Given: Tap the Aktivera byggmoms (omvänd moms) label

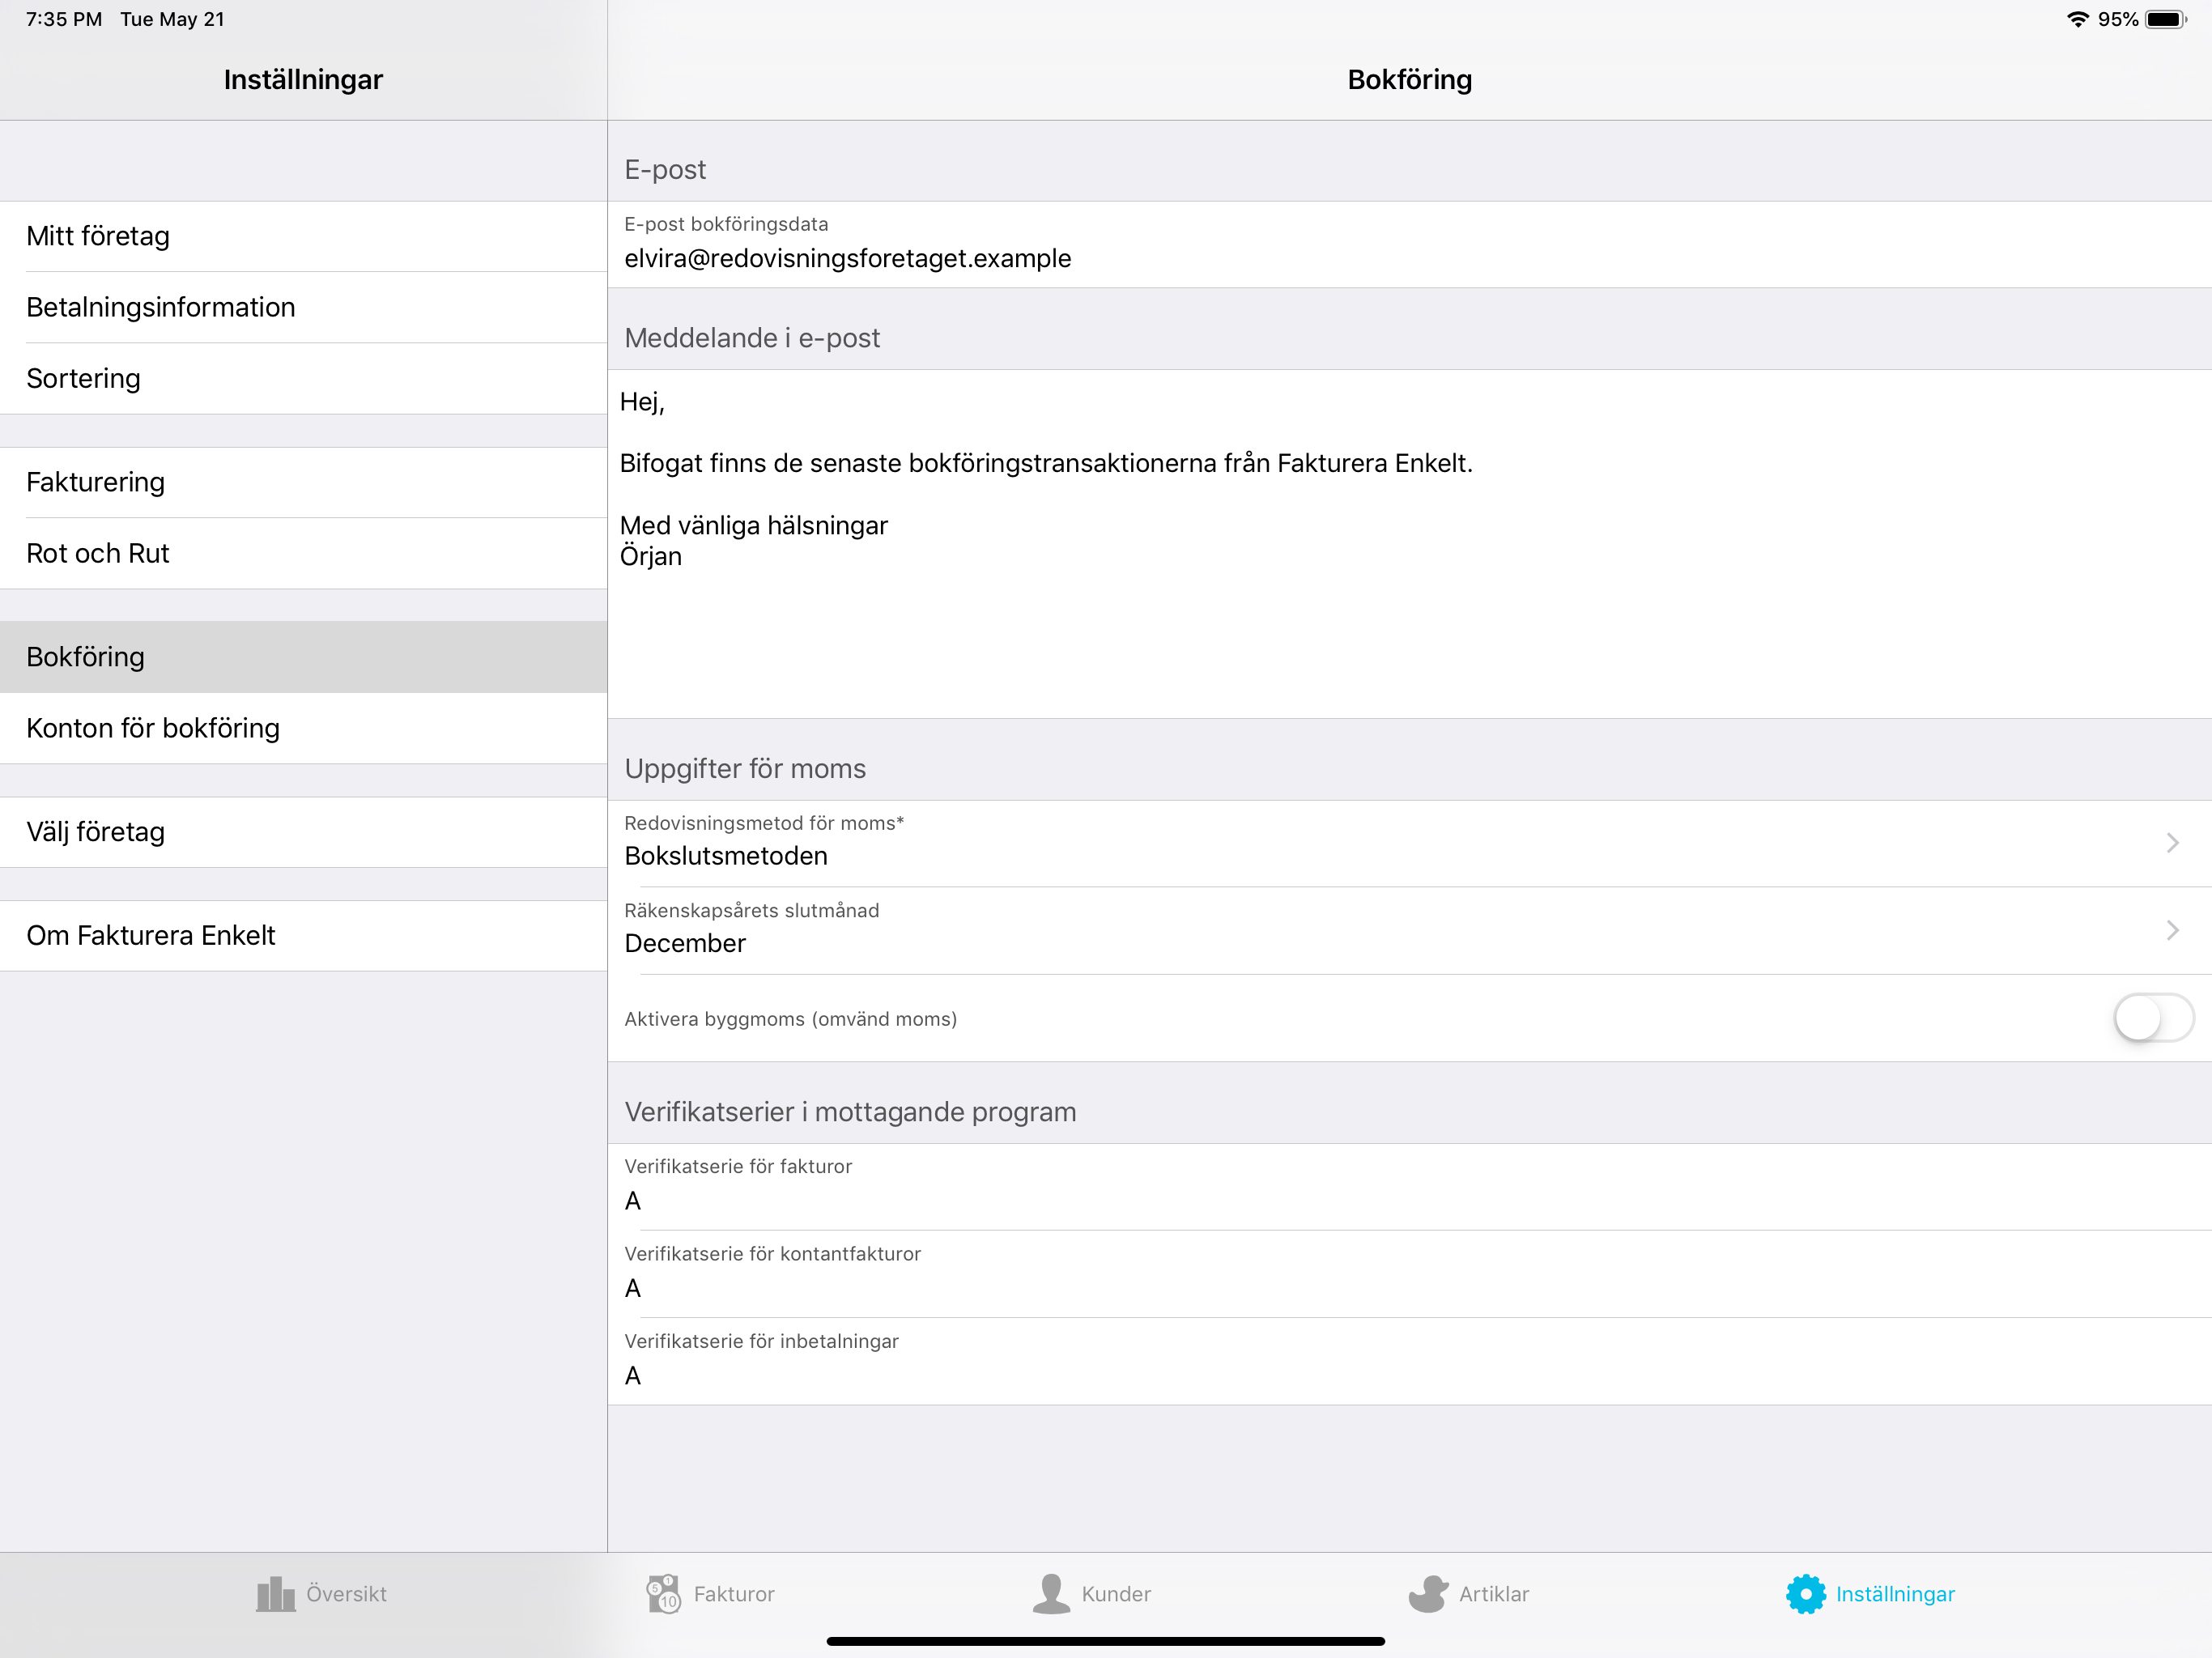Looking at the screenshot, I should click(x=790, y=1019).
